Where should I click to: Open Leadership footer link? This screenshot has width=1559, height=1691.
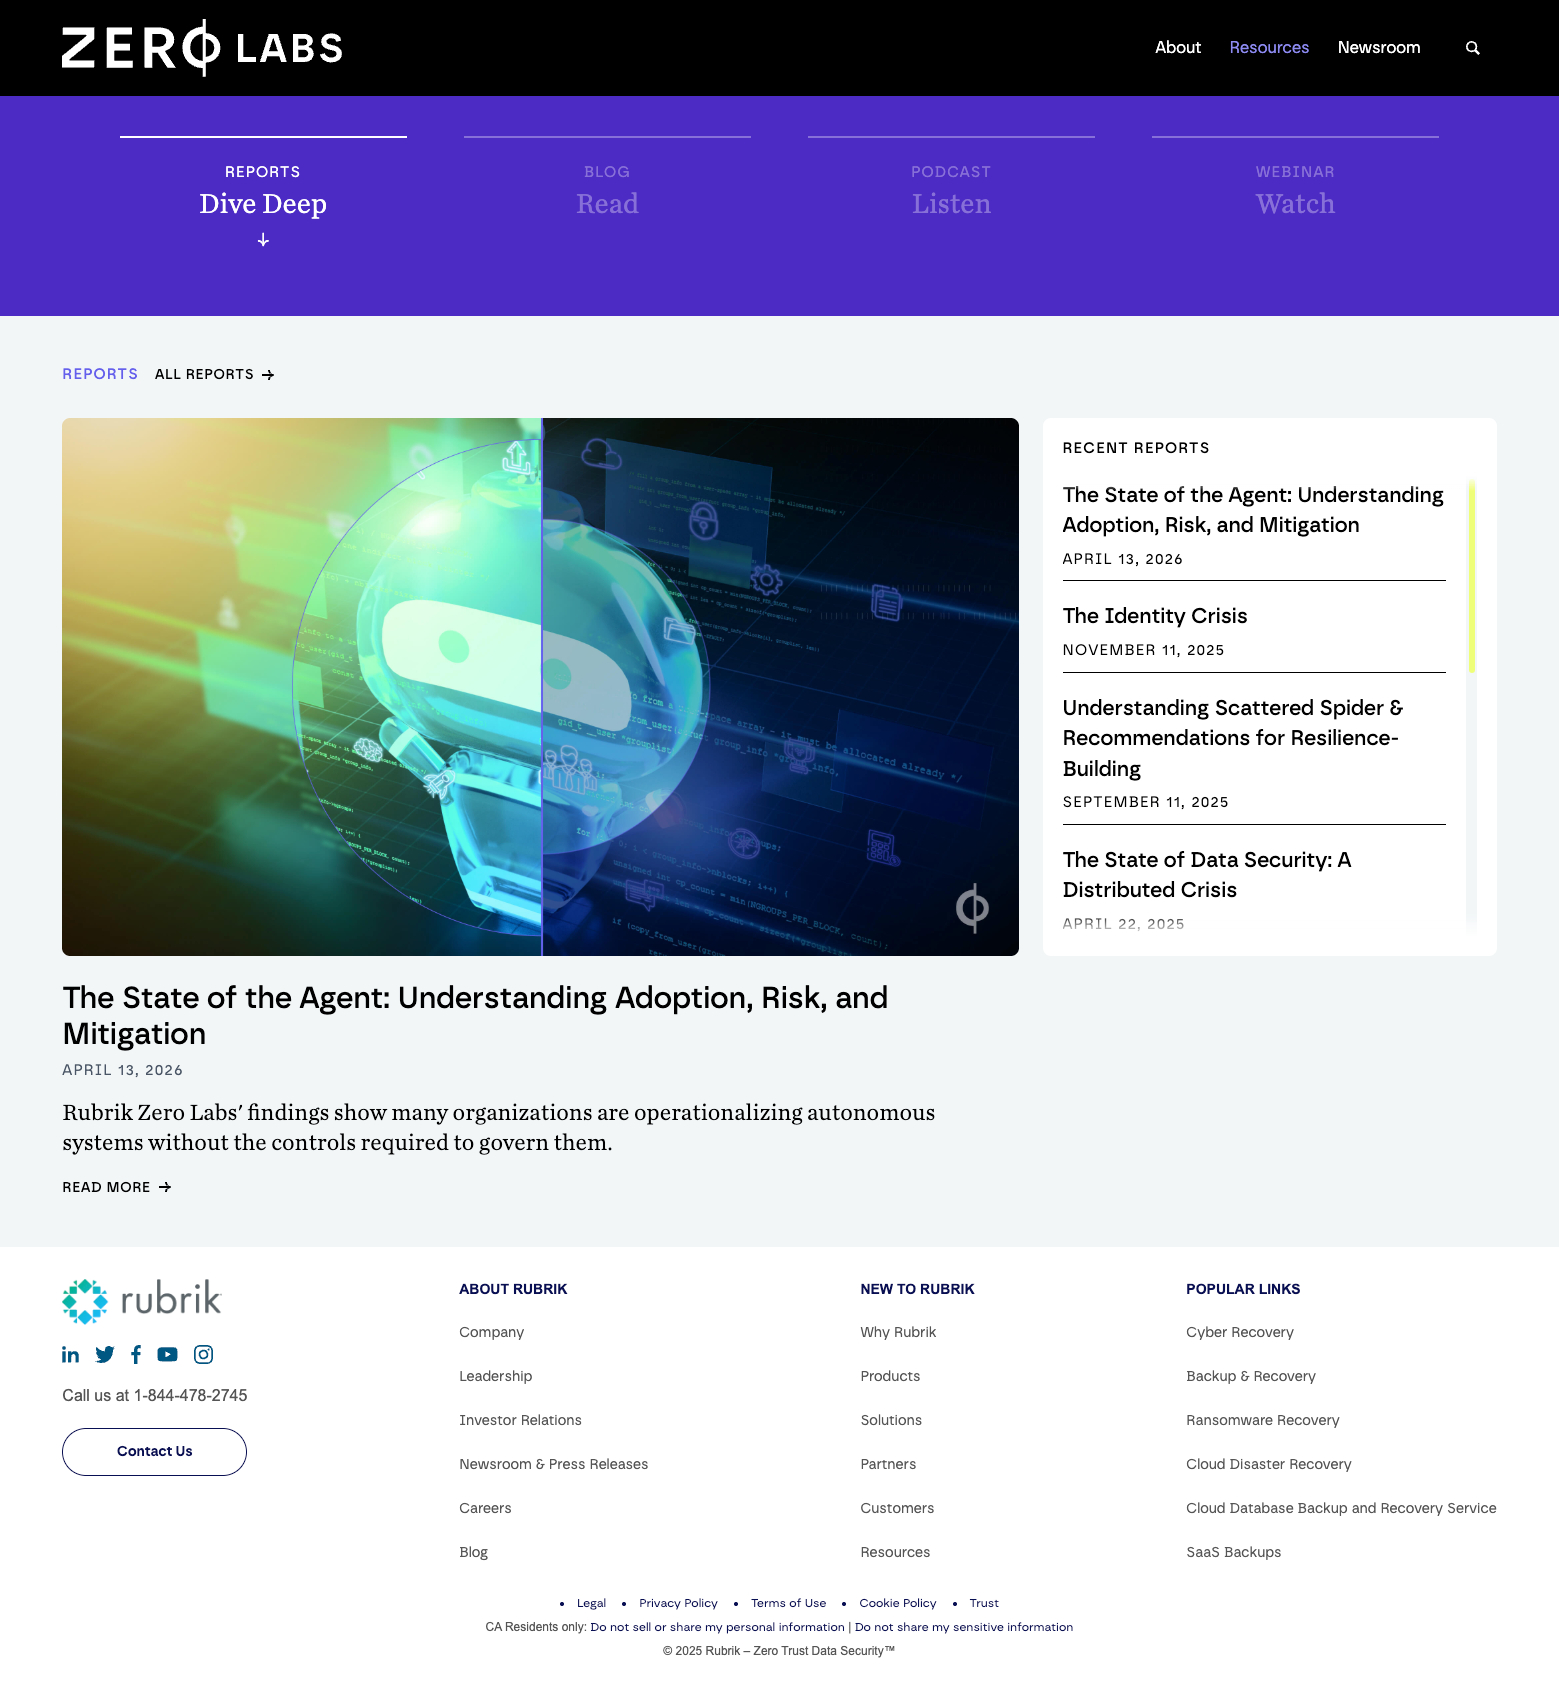click(x=495, y=1376)
